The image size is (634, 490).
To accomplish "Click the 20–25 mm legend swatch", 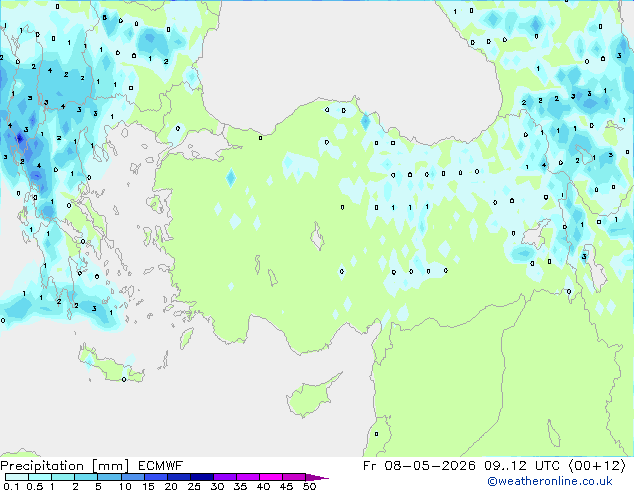I will coord(178,477).
